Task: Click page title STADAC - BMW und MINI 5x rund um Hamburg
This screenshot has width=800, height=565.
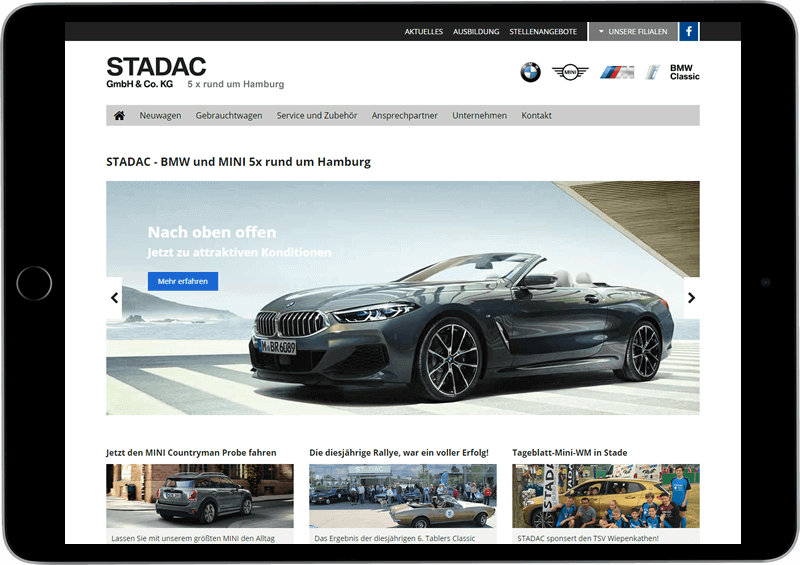Action: [238, 162]
